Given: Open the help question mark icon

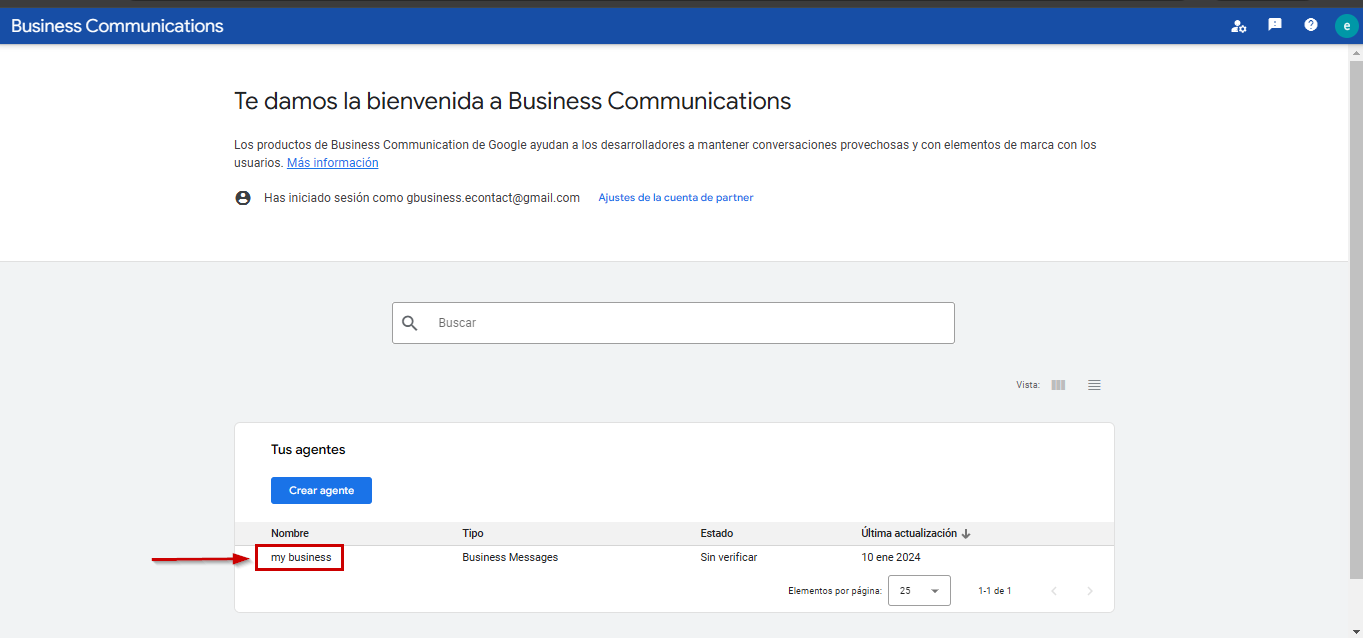Looking at the screenshot, I should point(1311,25).
